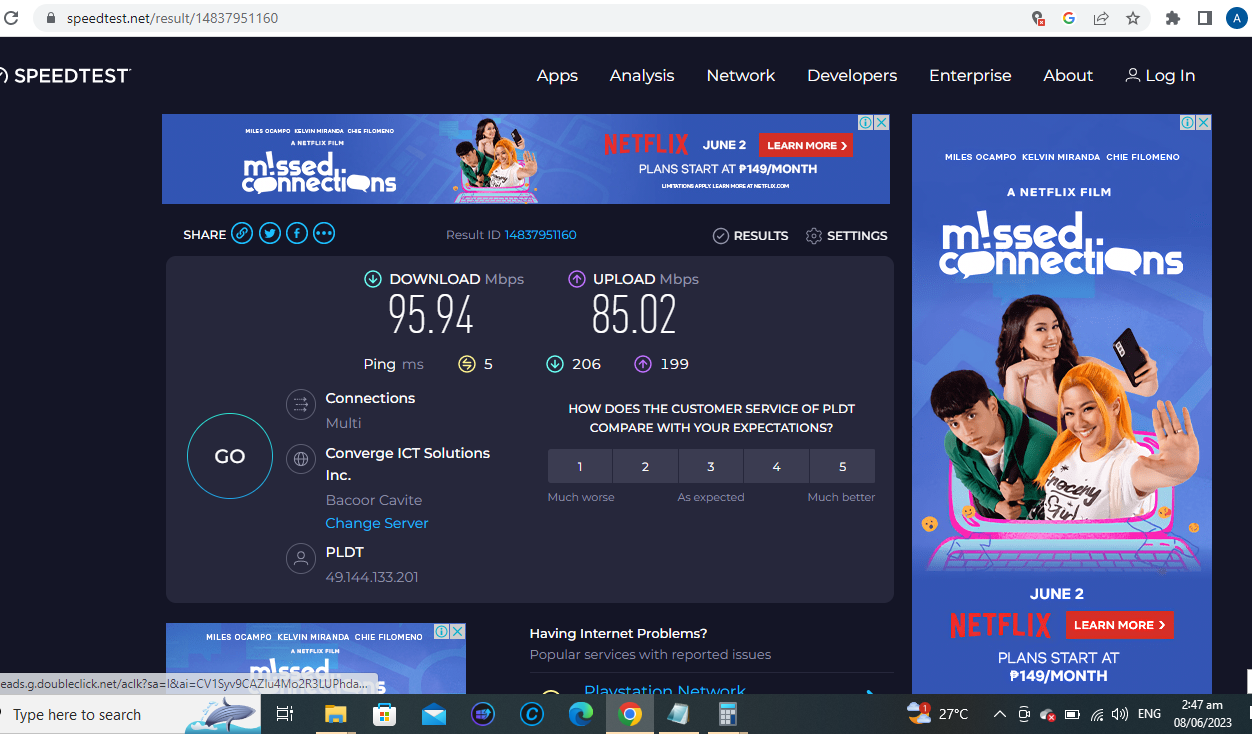Open the blocked location permission icon

pyautogui.click(x=1038, y=18)
